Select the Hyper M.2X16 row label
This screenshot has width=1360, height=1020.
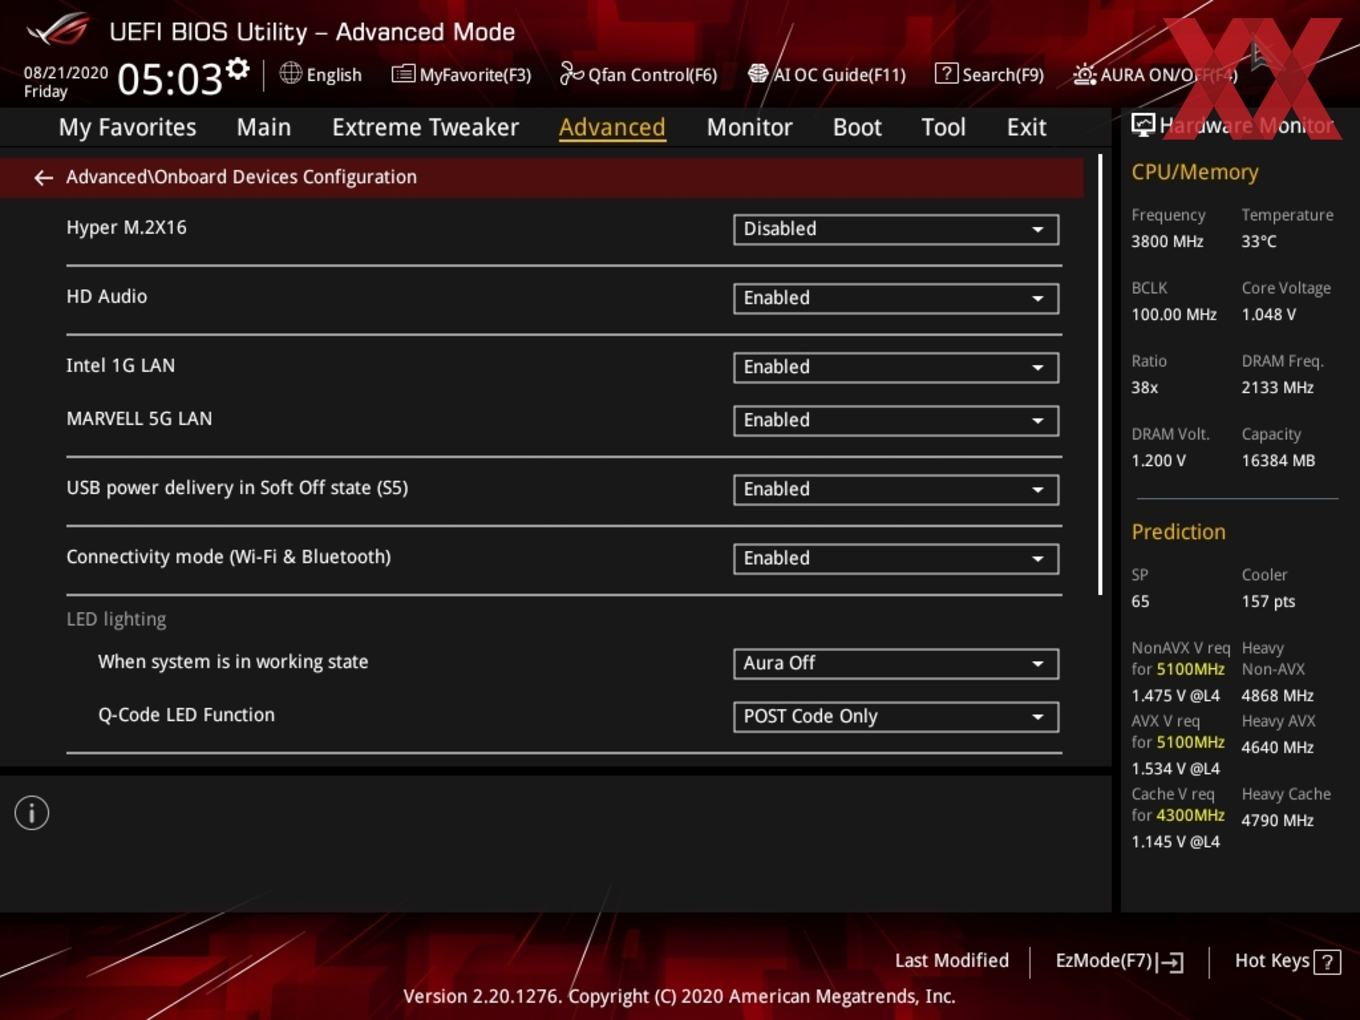coord(126,227)
